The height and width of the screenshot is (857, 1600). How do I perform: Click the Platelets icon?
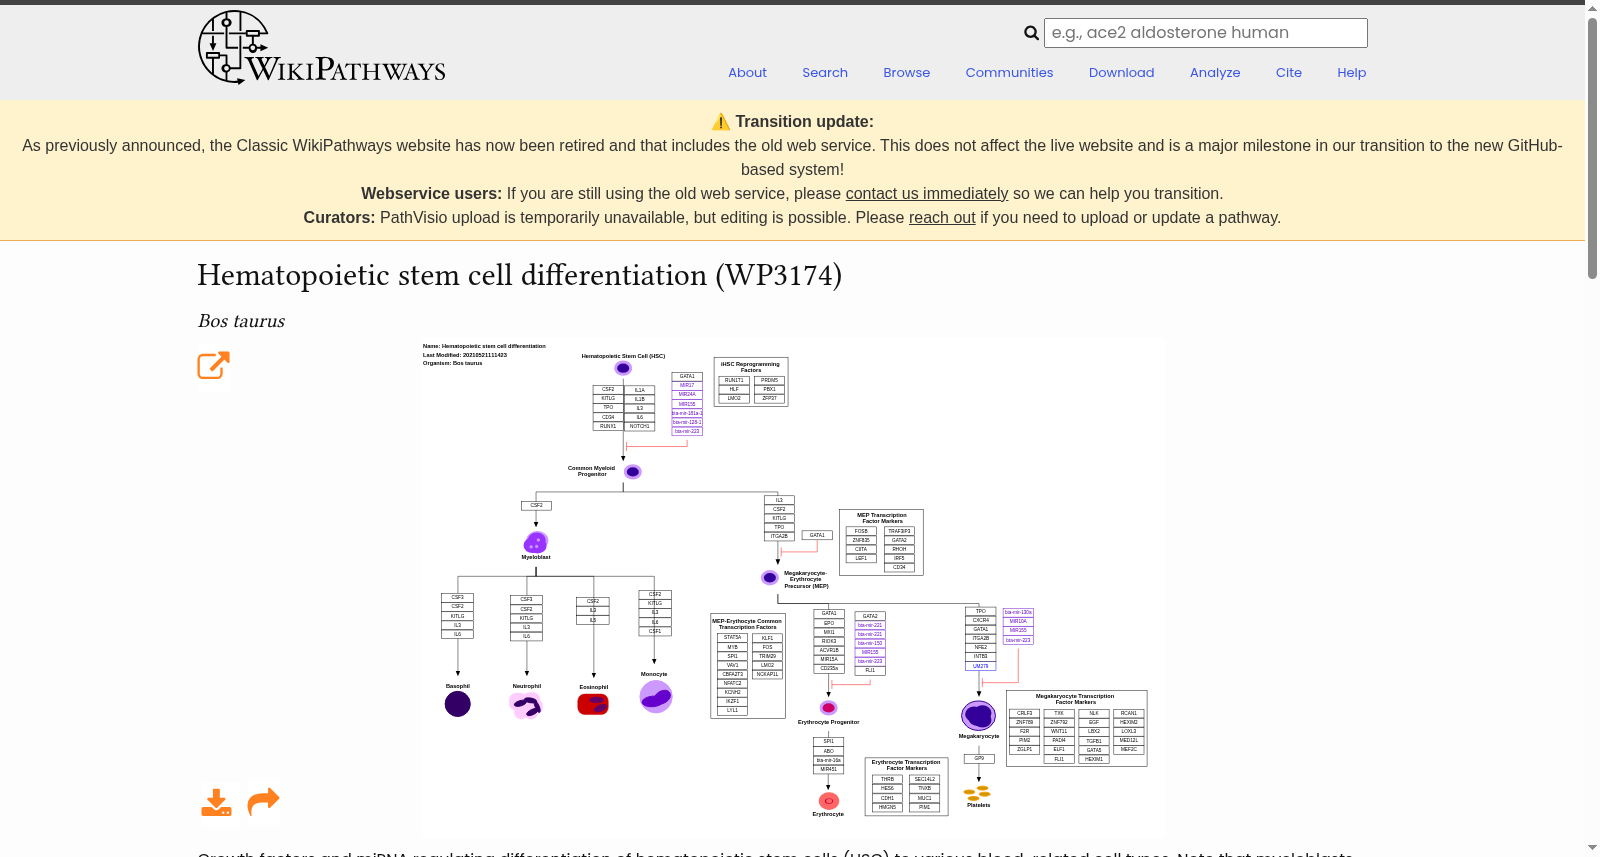click(x=977, y=793)
